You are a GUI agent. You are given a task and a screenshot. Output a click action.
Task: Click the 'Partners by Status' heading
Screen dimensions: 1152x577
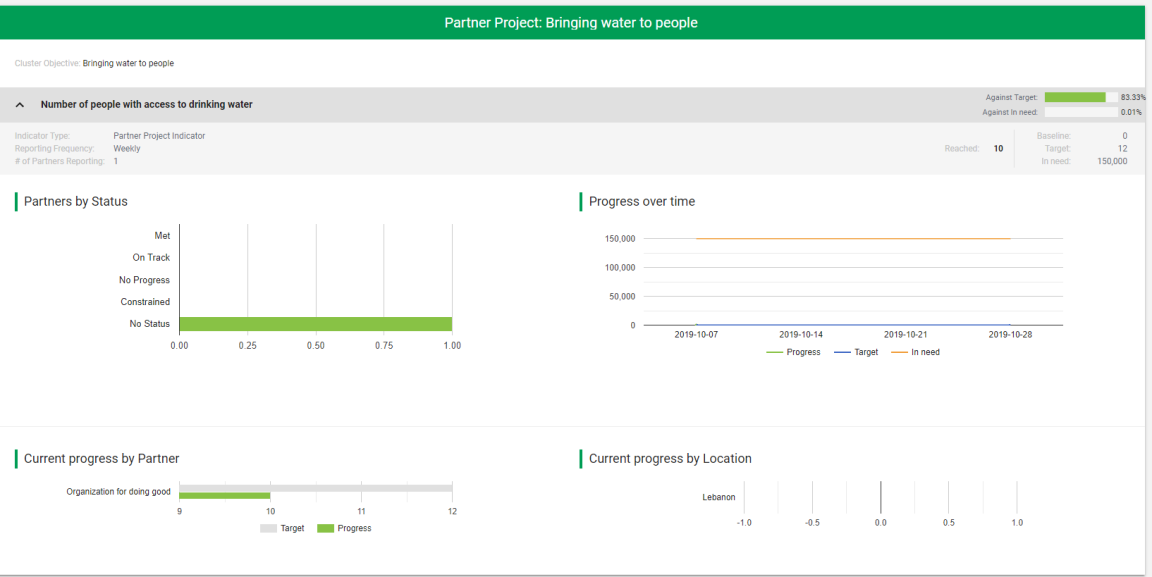coord(76,201)
